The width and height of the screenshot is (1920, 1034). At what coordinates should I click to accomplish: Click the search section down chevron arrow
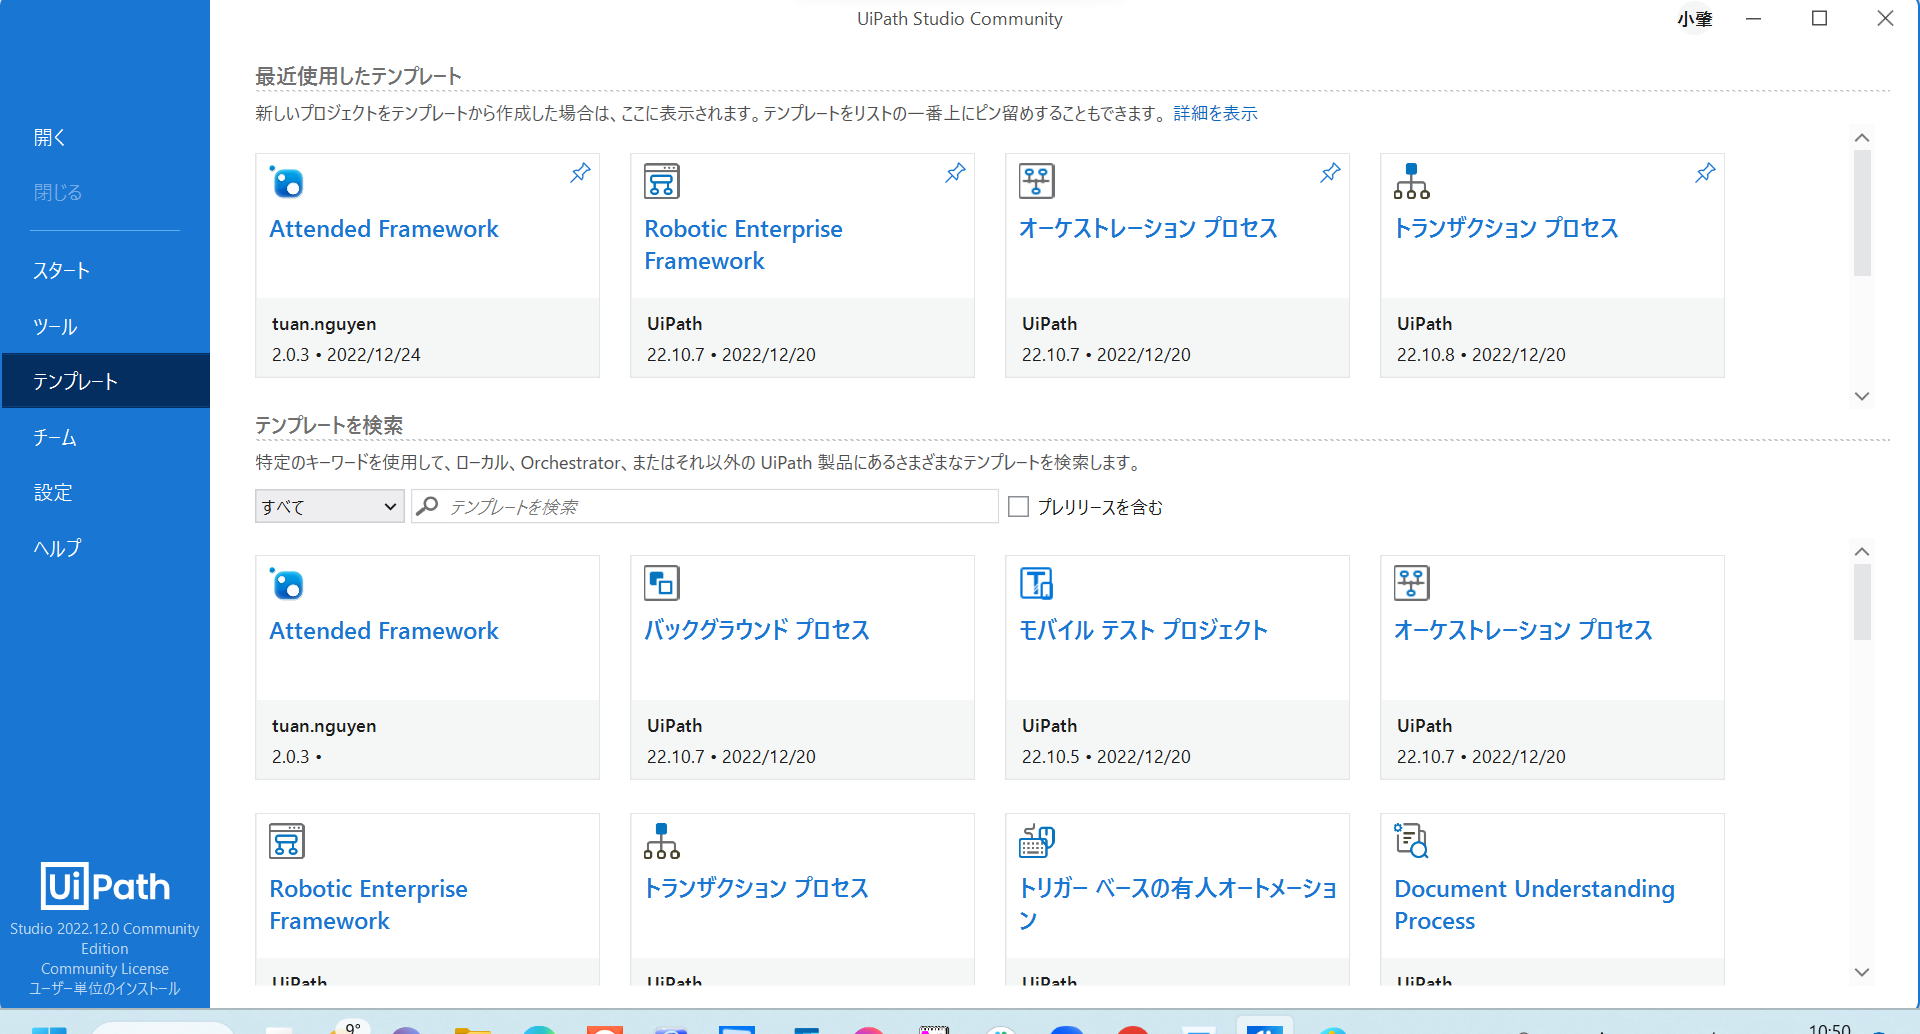pyautogui.click(x=1861, y=971)
